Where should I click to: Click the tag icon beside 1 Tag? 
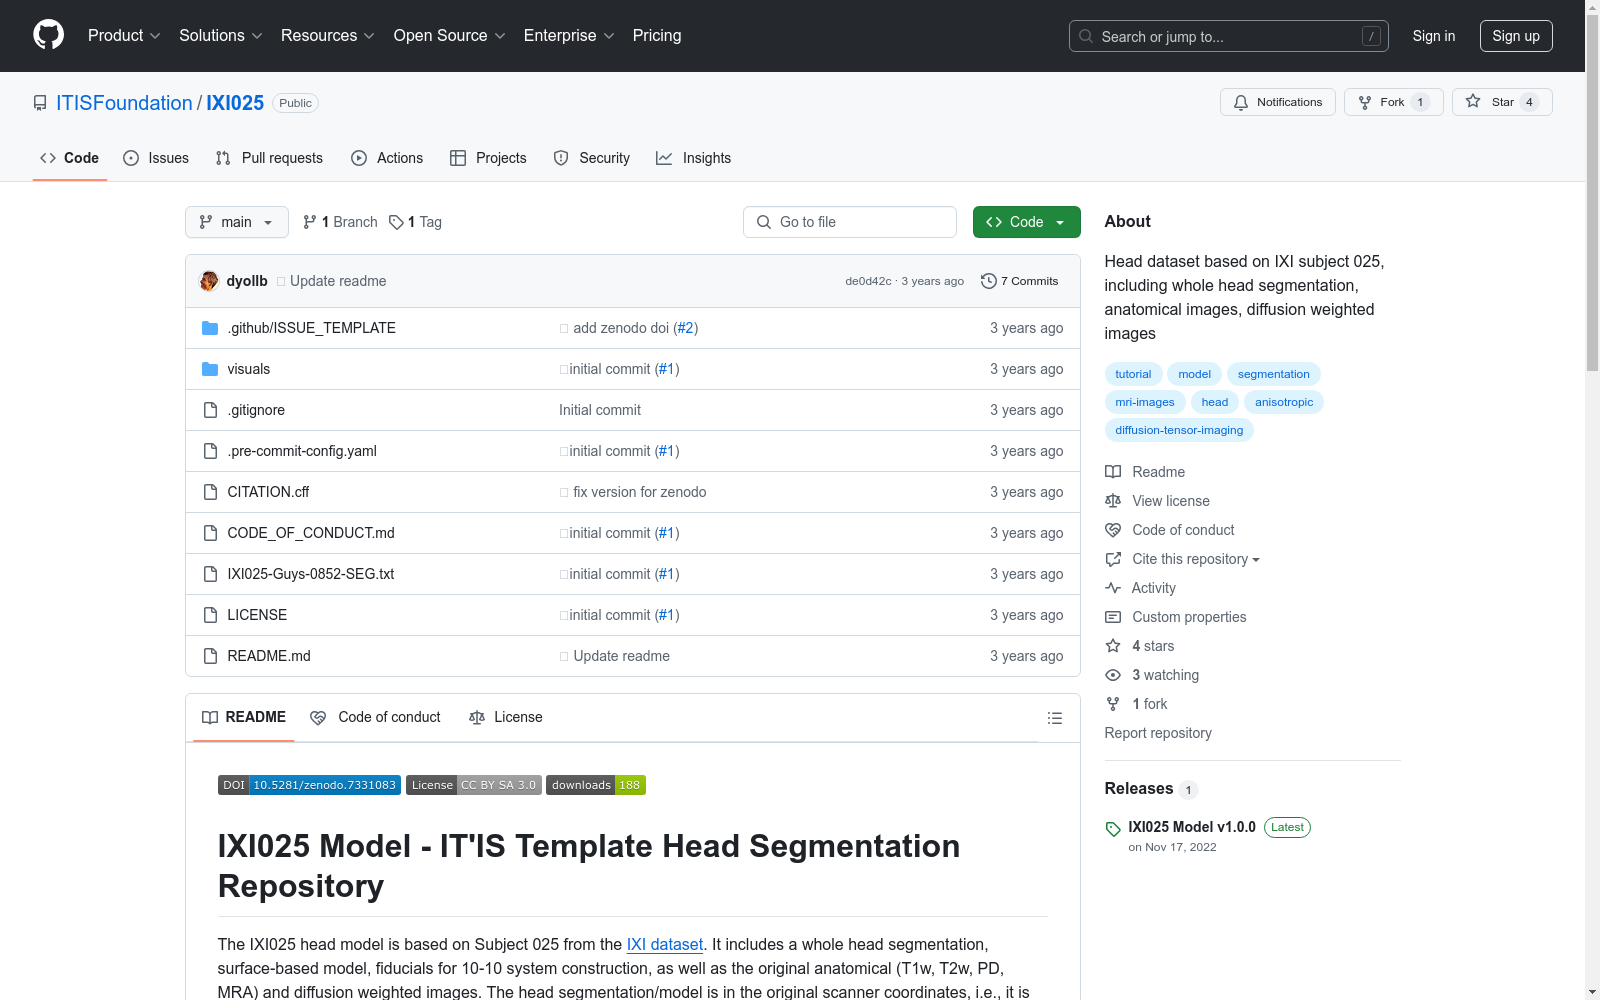396,222
